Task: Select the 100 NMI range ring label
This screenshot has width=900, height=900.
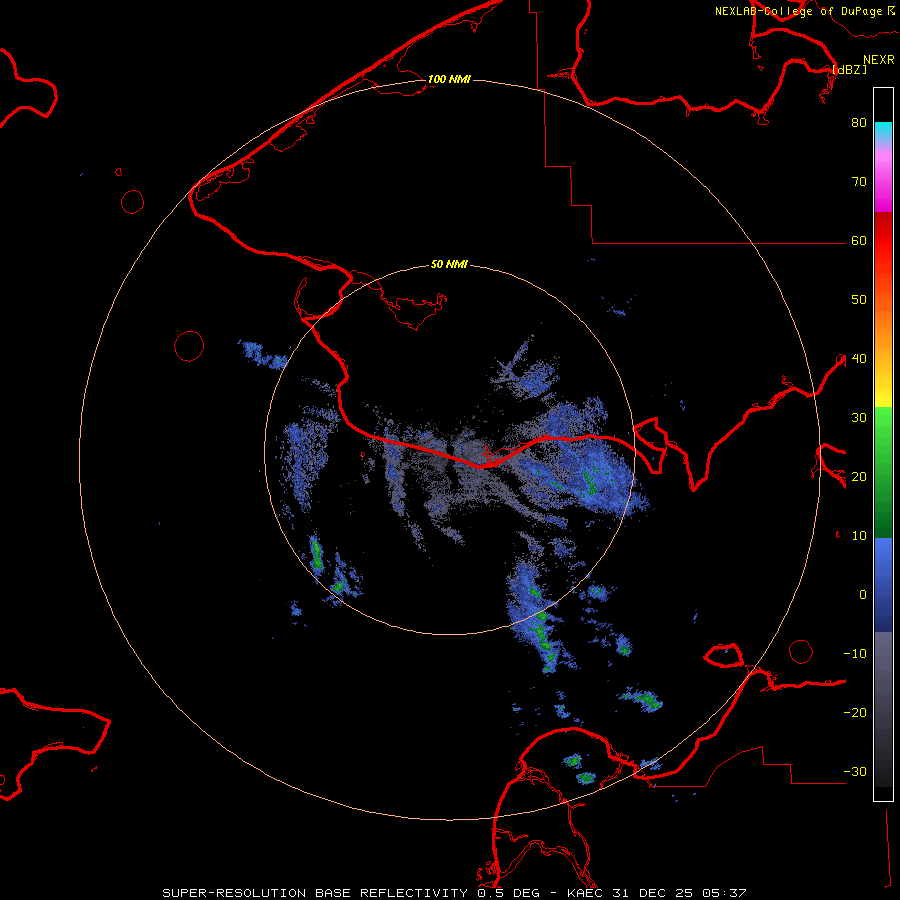Action: coord(449,79)
